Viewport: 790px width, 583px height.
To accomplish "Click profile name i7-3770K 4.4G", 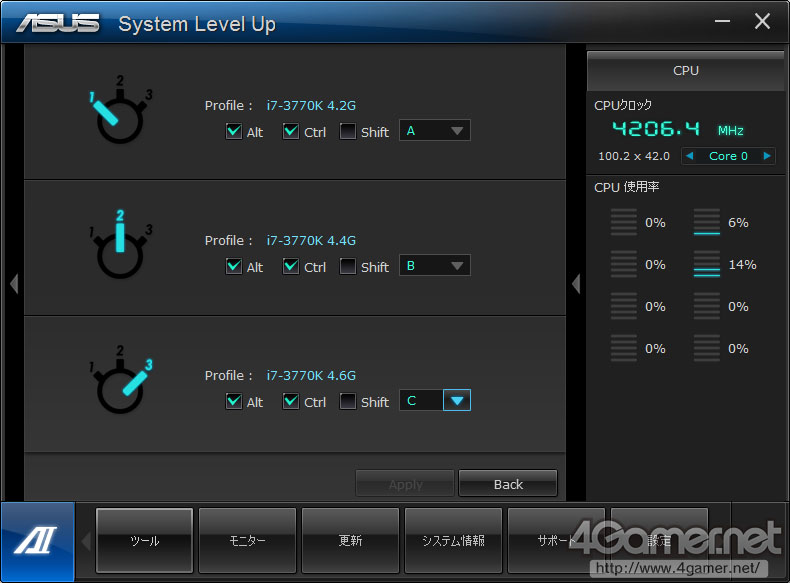I will [x=311, y=240].
